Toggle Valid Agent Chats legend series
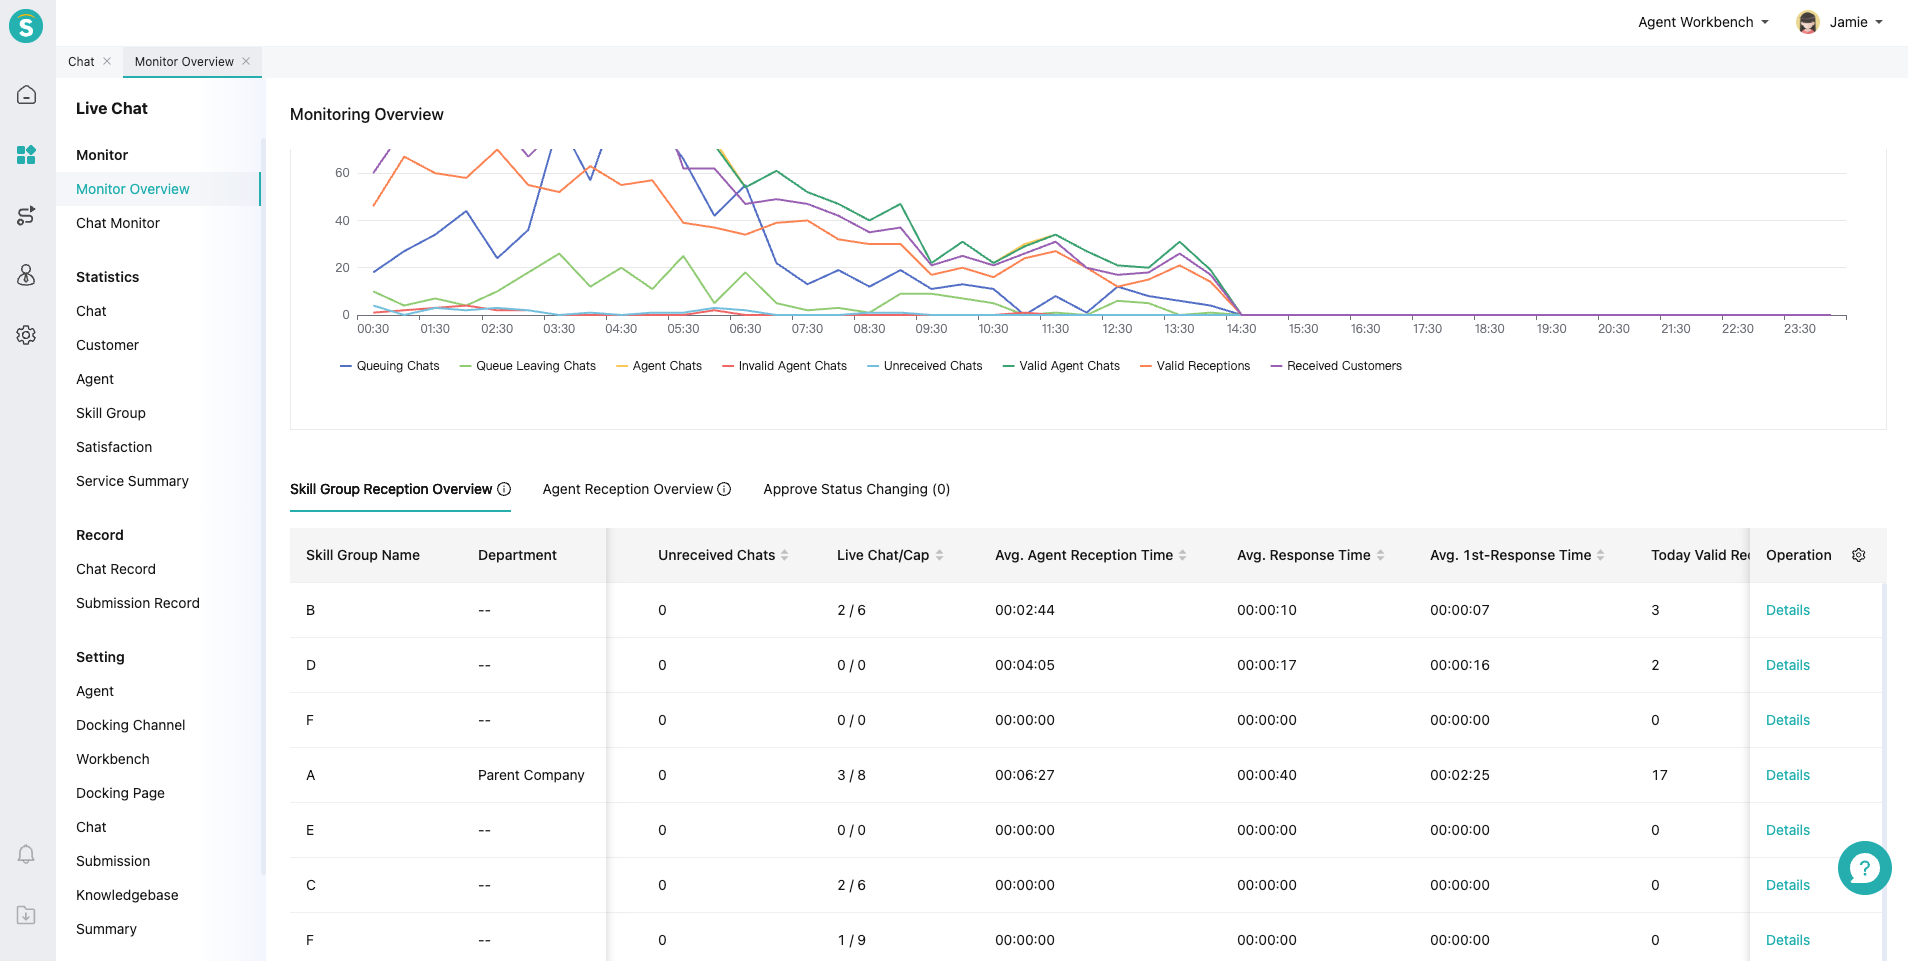1908x966 pixels. [x=1061, y=366]
